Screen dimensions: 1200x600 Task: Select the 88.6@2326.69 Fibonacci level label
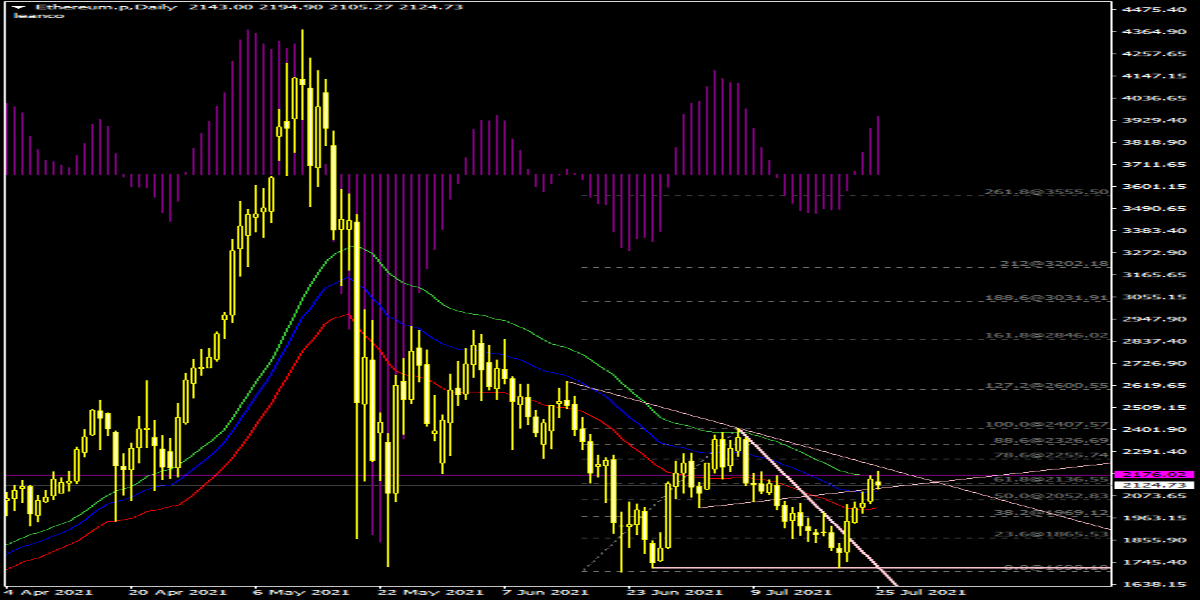(x=1050, y=441)
